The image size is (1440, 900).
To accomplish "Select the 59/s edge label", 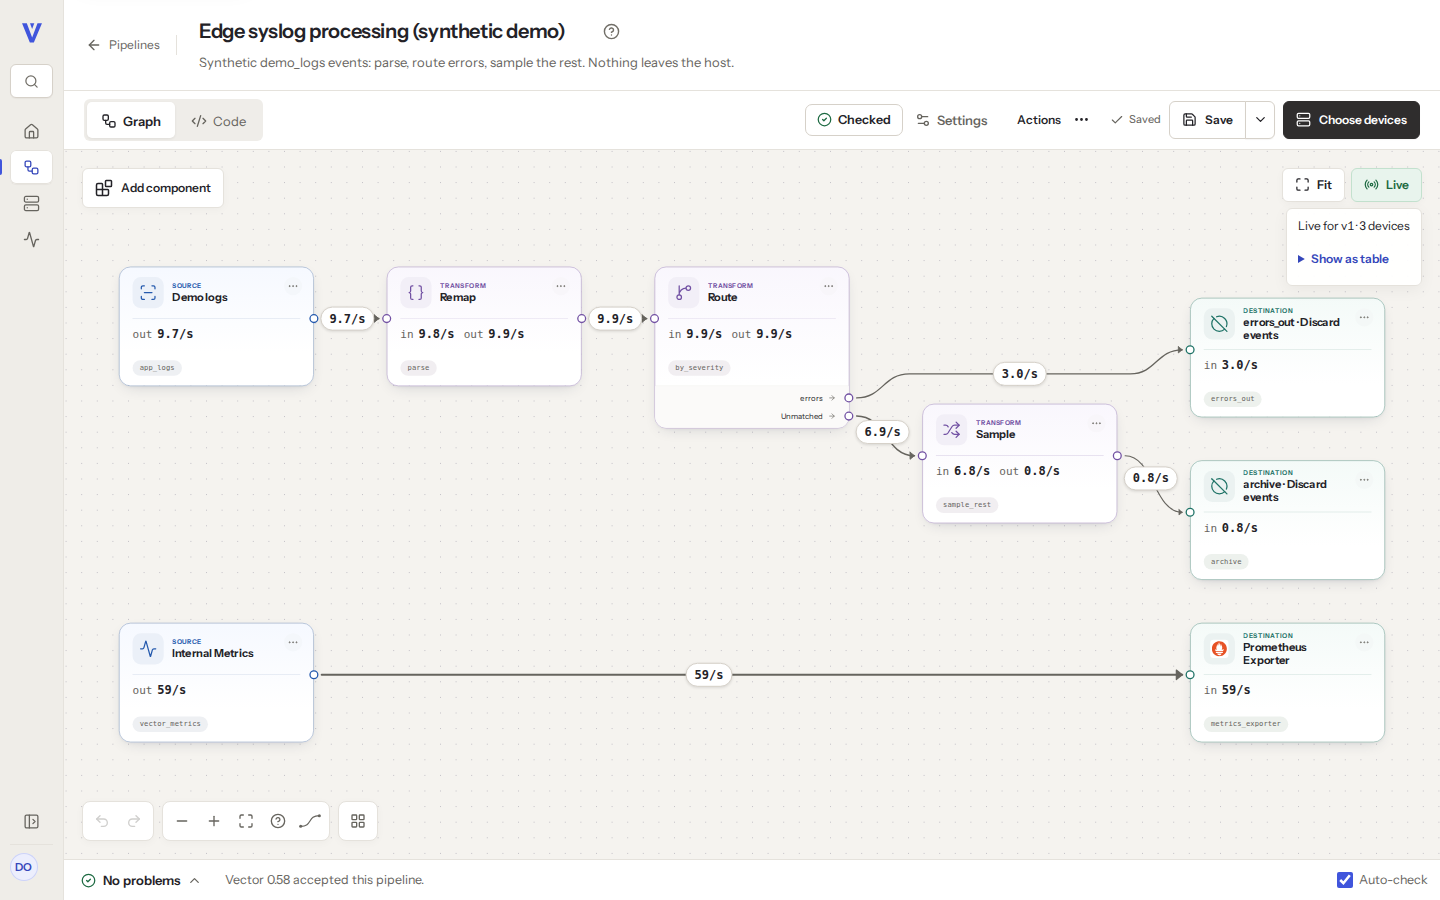I will coord(709,675).
